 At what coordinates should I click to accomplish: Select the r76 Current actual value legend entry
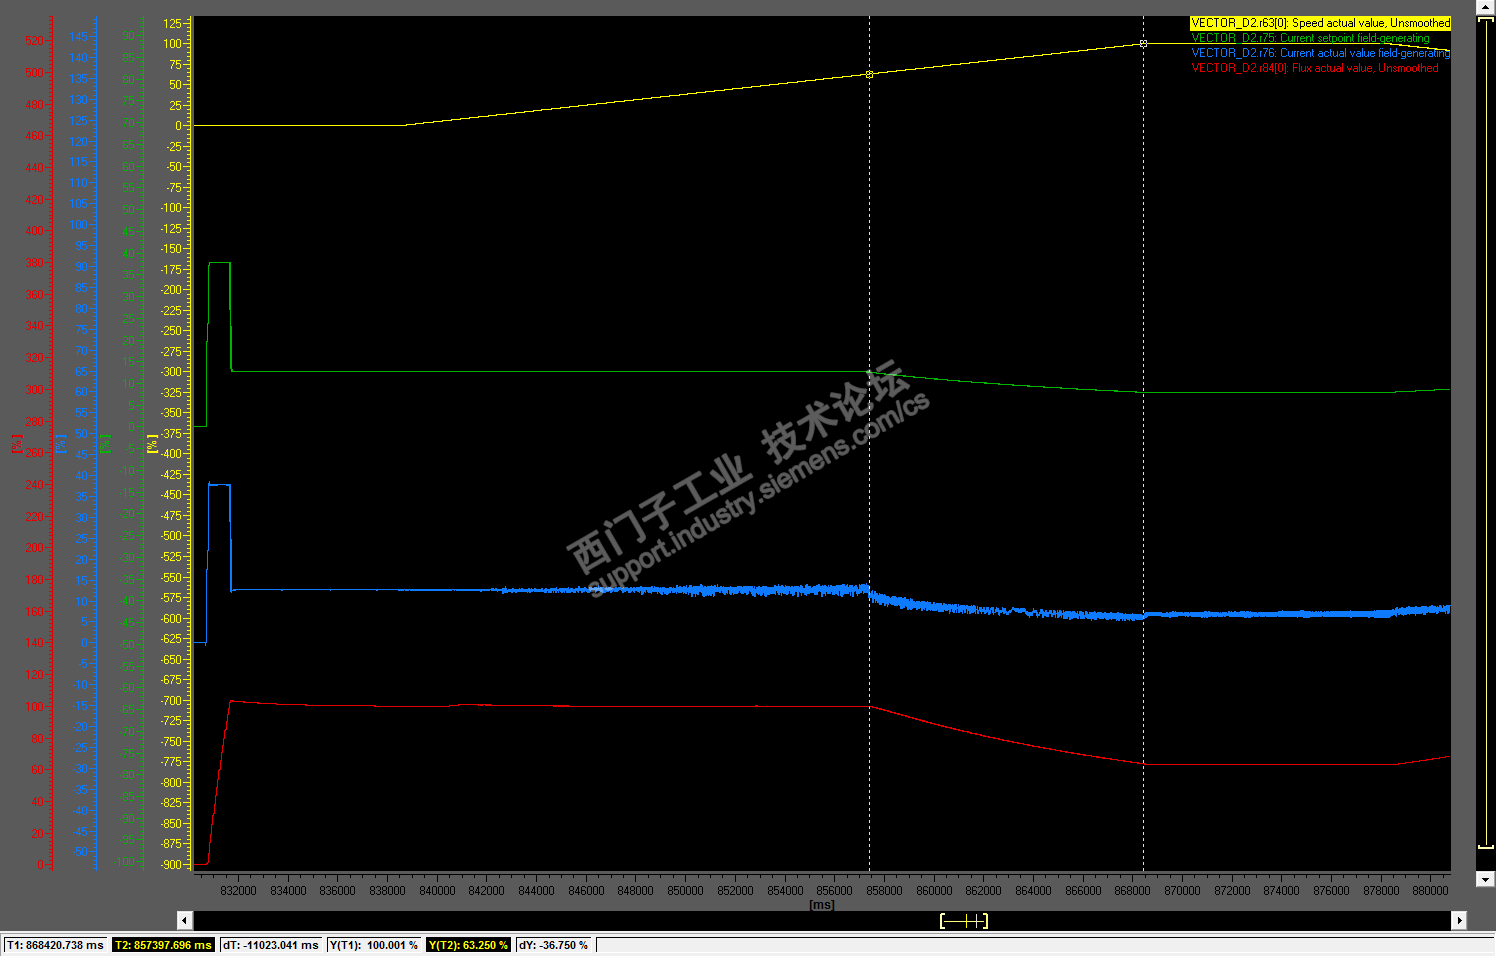[x=1320, y=53]
